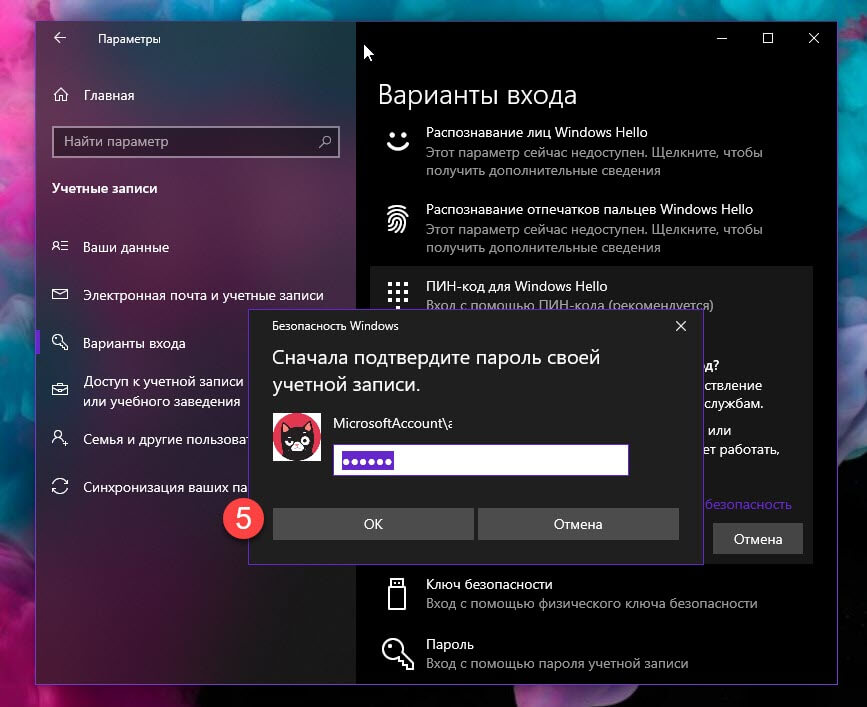Click the PIN keypad dots icon
This screenshot has height=707, width=867.
pyautogui.click(x=398, y=294)
